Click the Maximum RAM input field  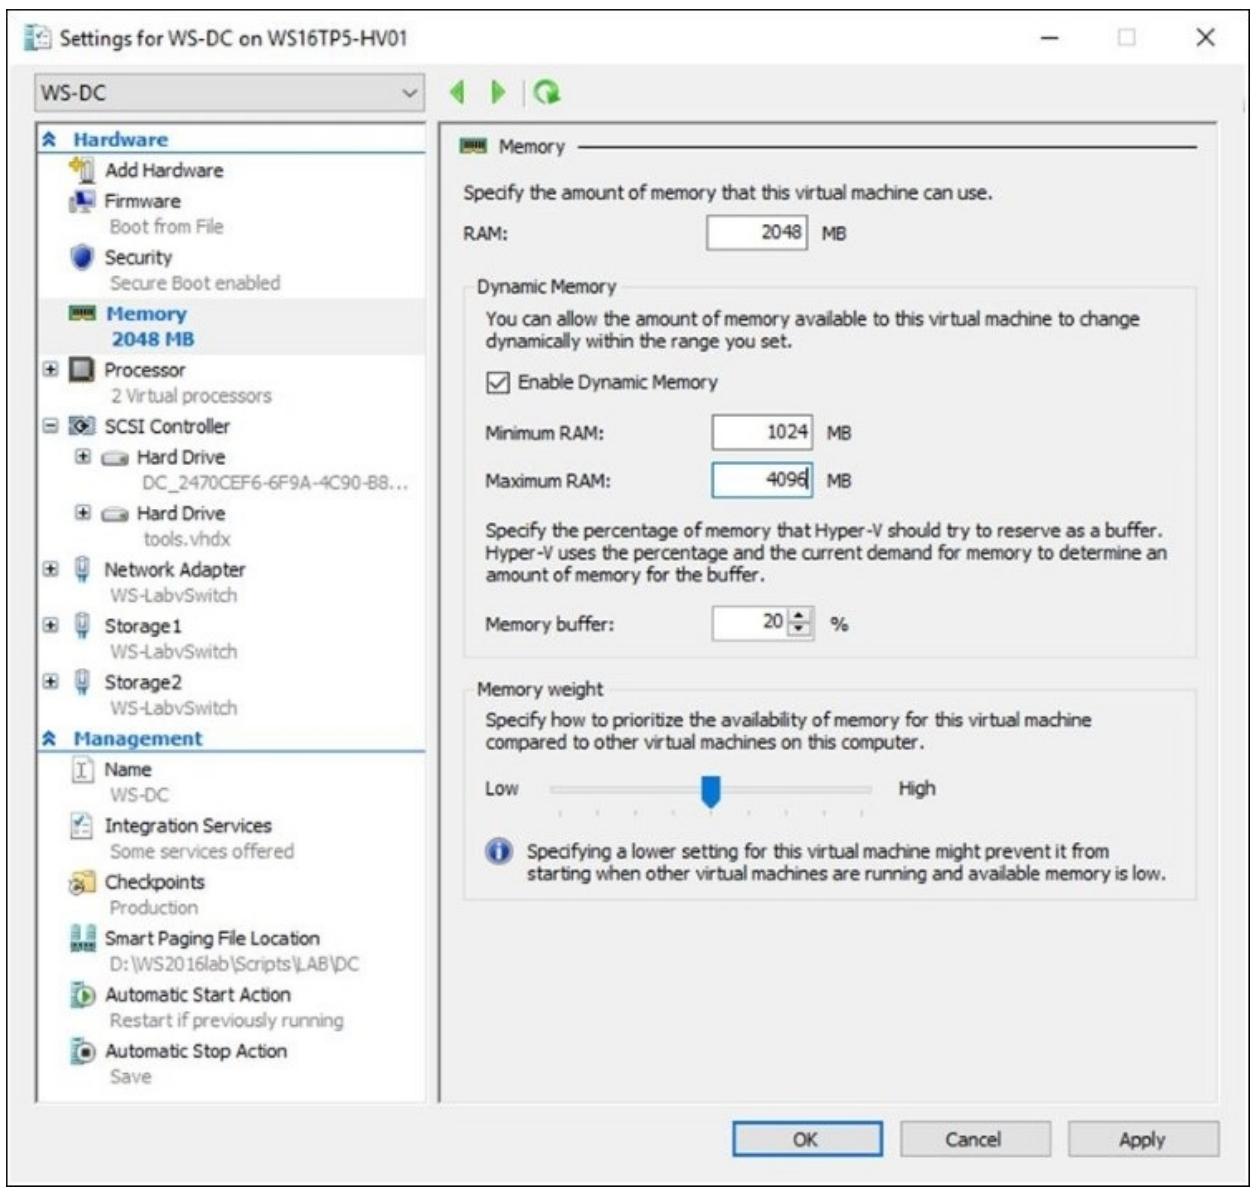click(762, 480)
